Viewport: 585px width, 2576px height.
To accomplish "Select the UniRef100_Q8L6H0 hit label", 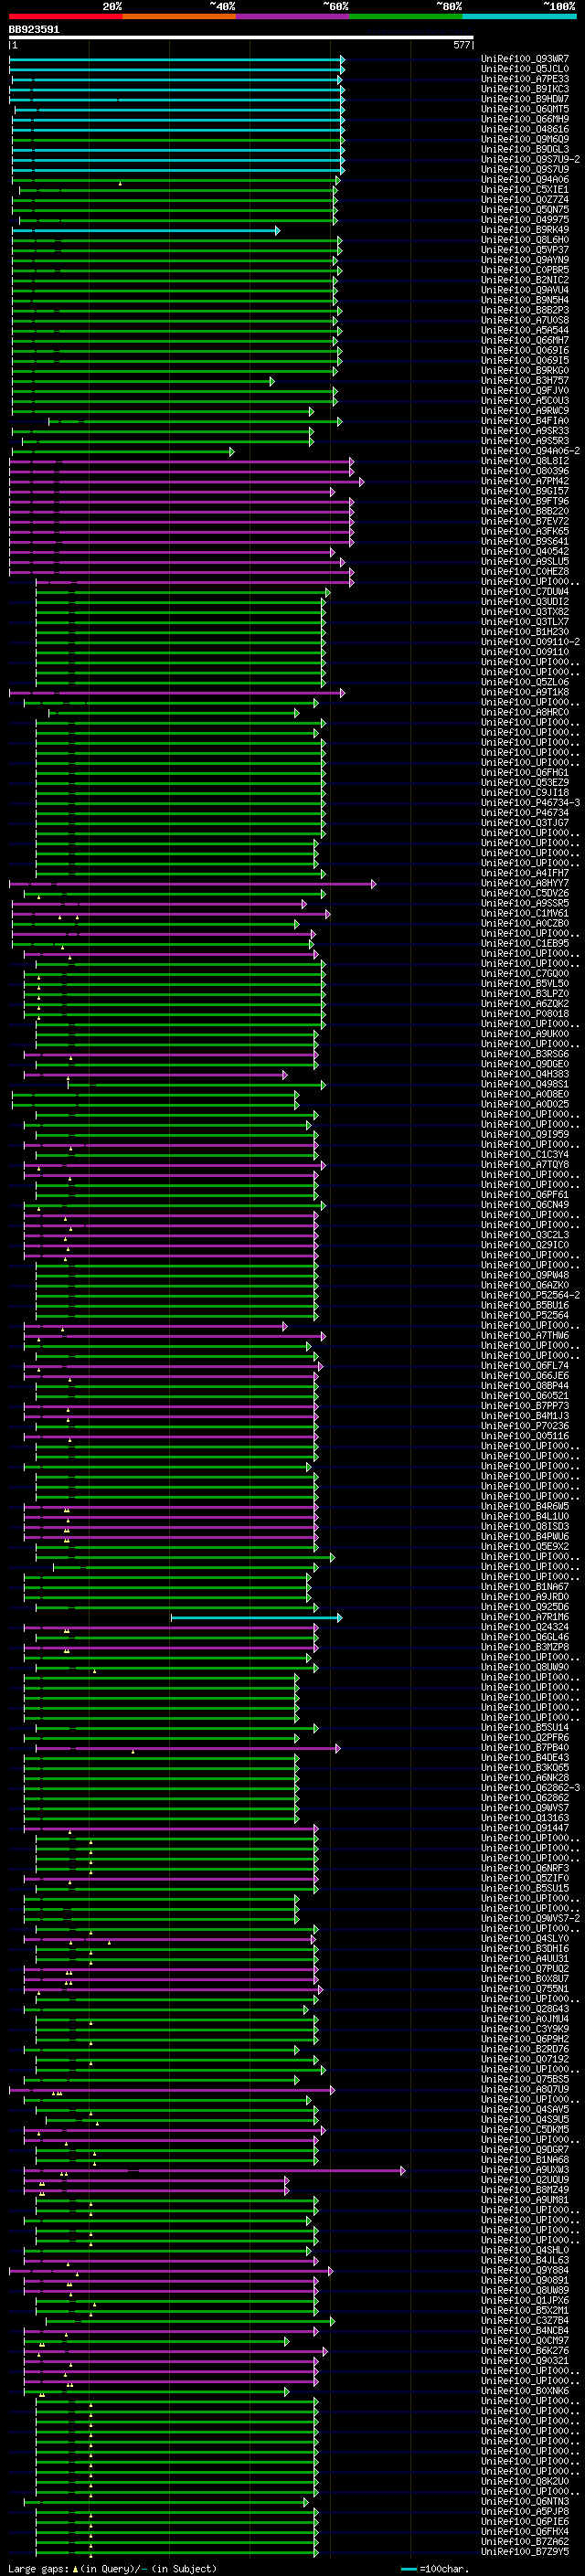I will point(525,240).
